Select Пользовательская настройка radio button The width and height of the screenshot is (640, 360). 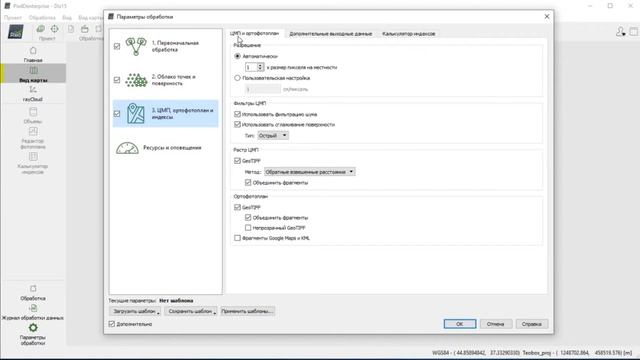click(237, 78)
